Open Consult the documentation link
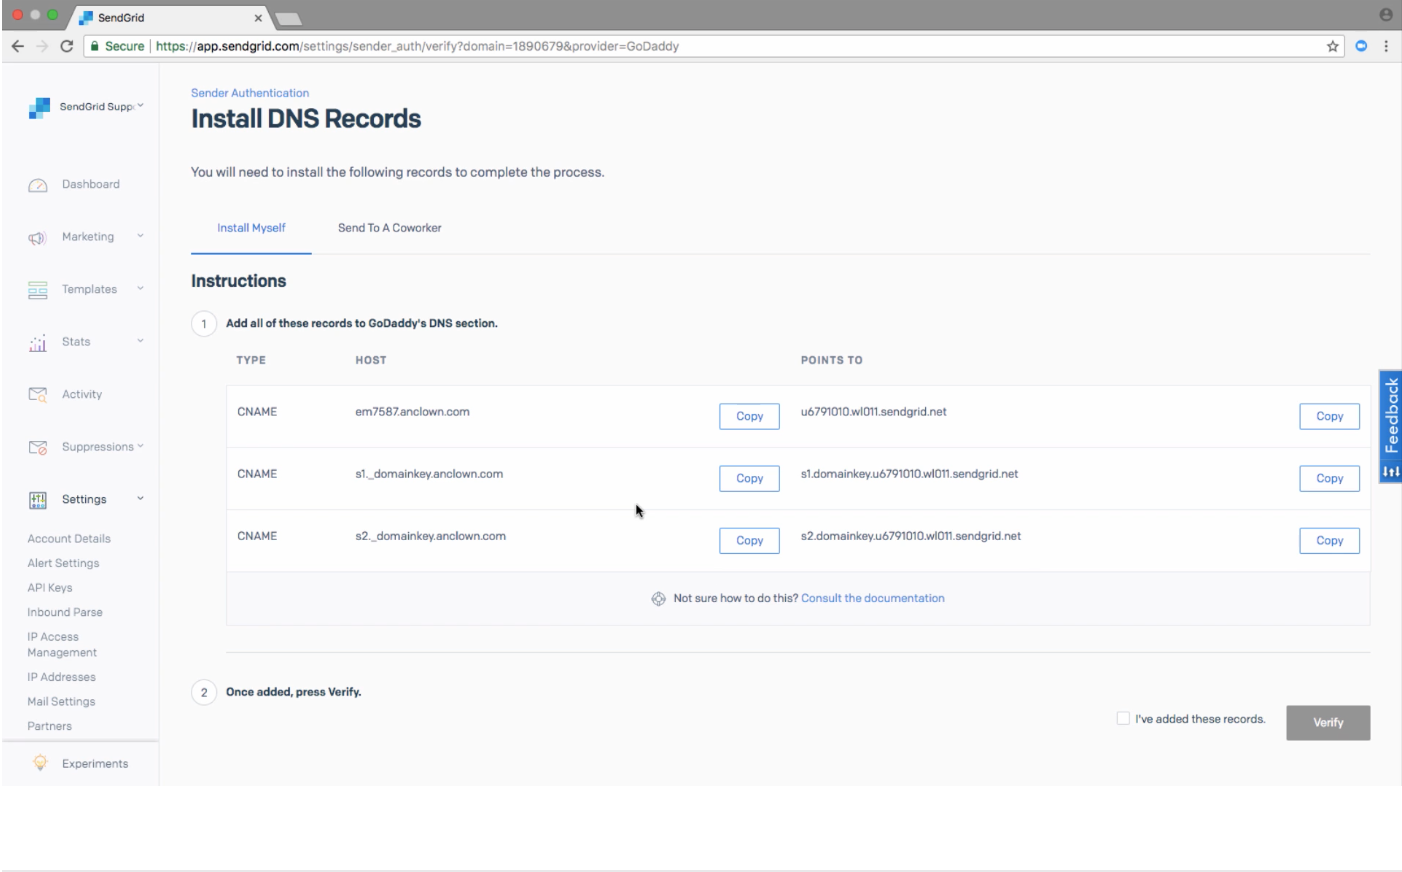The image size is (1402, 872). pyautogui.click(x=872, y=598)
